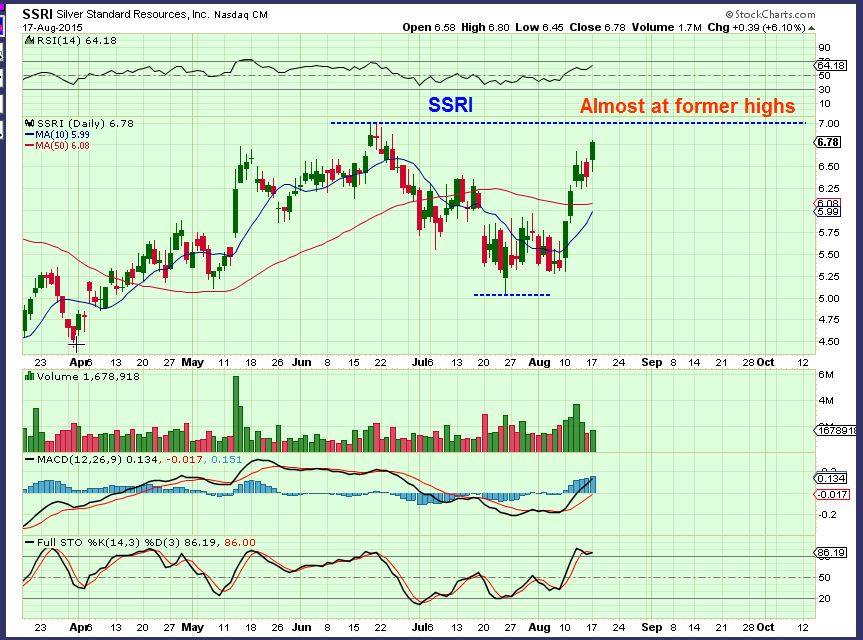Click the small triangle after the Chg percentage
This screenshot has height=640, width=863.
[x=812, y=28]
